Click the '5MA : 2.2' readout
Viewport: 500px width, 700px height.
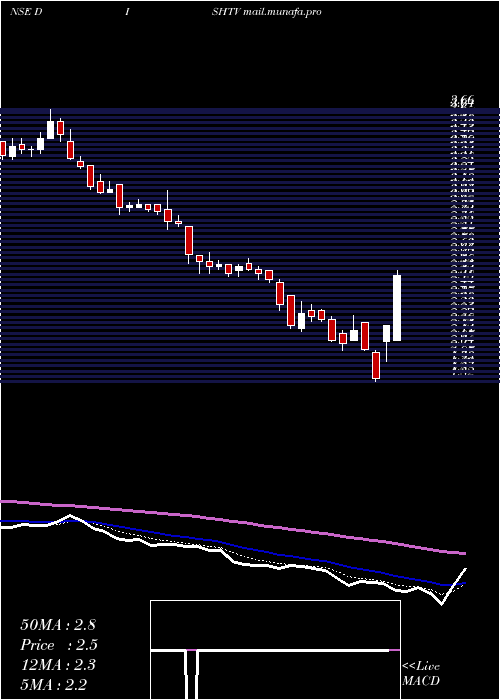click(x=54, y=685)
